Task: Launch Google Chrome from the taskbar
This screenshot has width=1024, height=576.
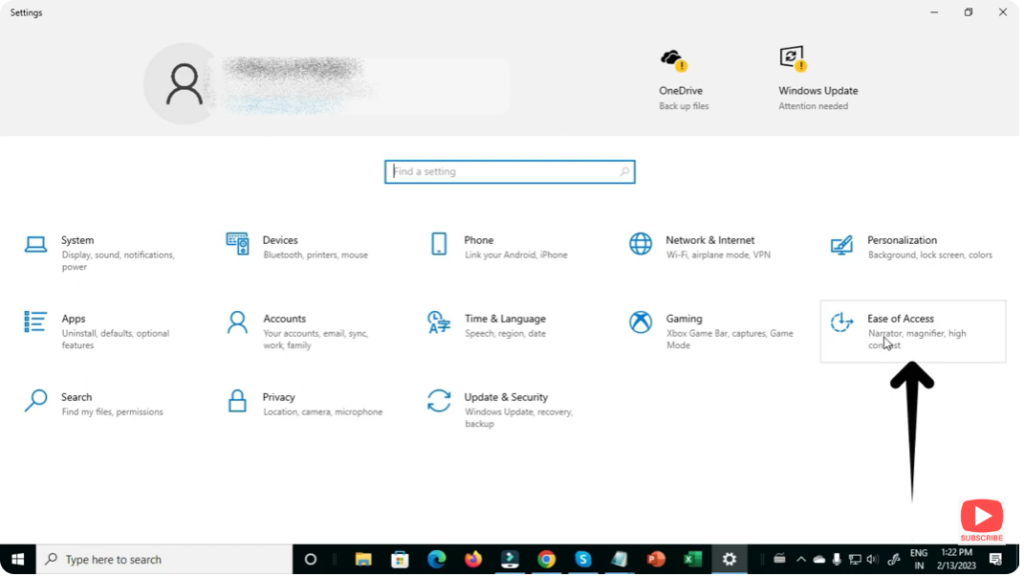Action: coord(546,559)
